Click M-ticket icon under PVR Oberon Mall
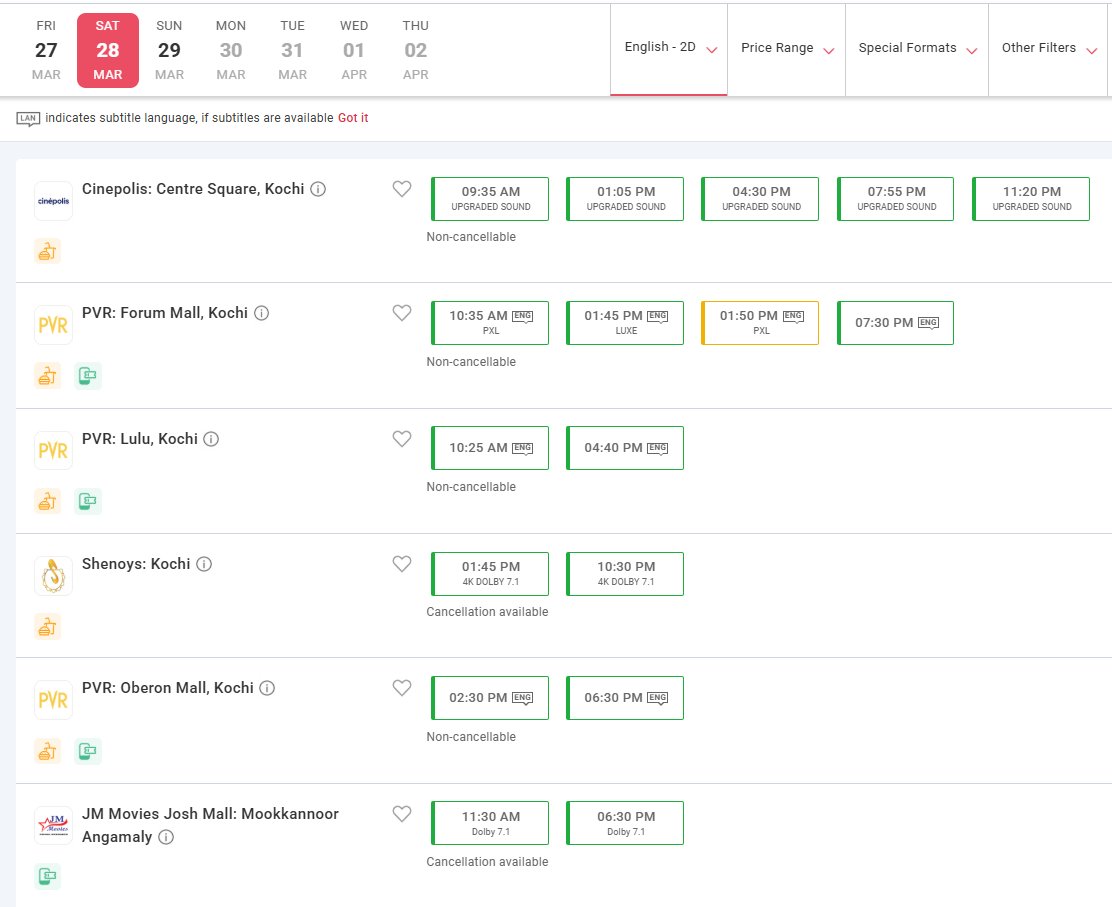This screenshot has height=907, width=1112. tap(88, 751)
